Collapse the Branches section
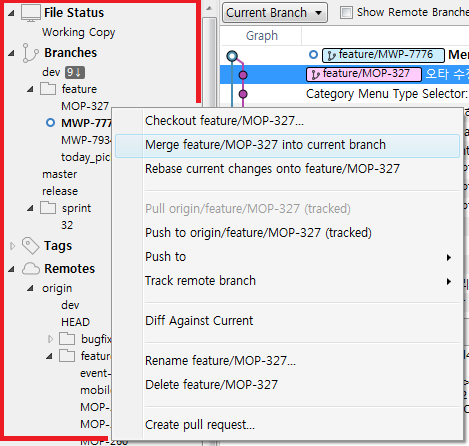The width and height of the screenshot is (469, 446). [x=12, y=53]
